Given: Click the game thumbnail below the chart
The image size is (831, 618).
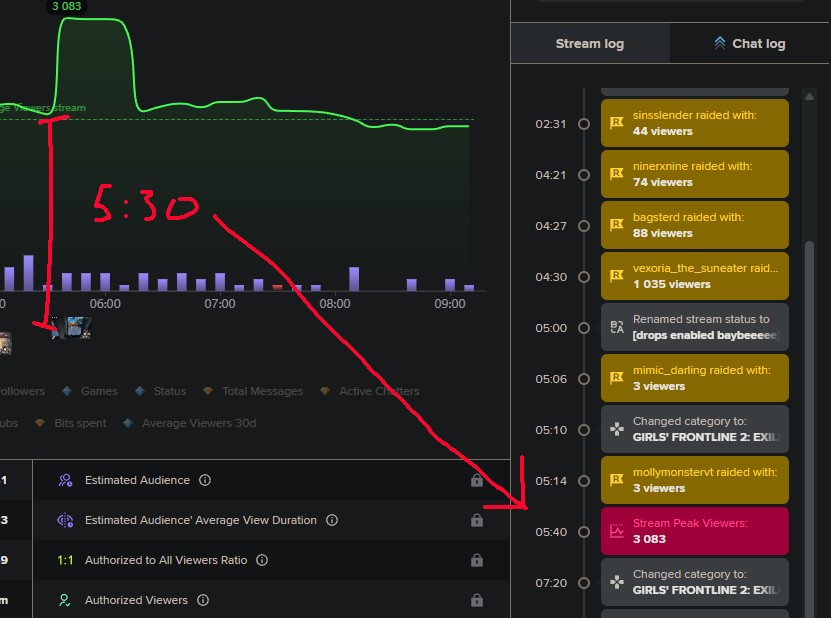Looking at the screenshot, I should (72, 327).
